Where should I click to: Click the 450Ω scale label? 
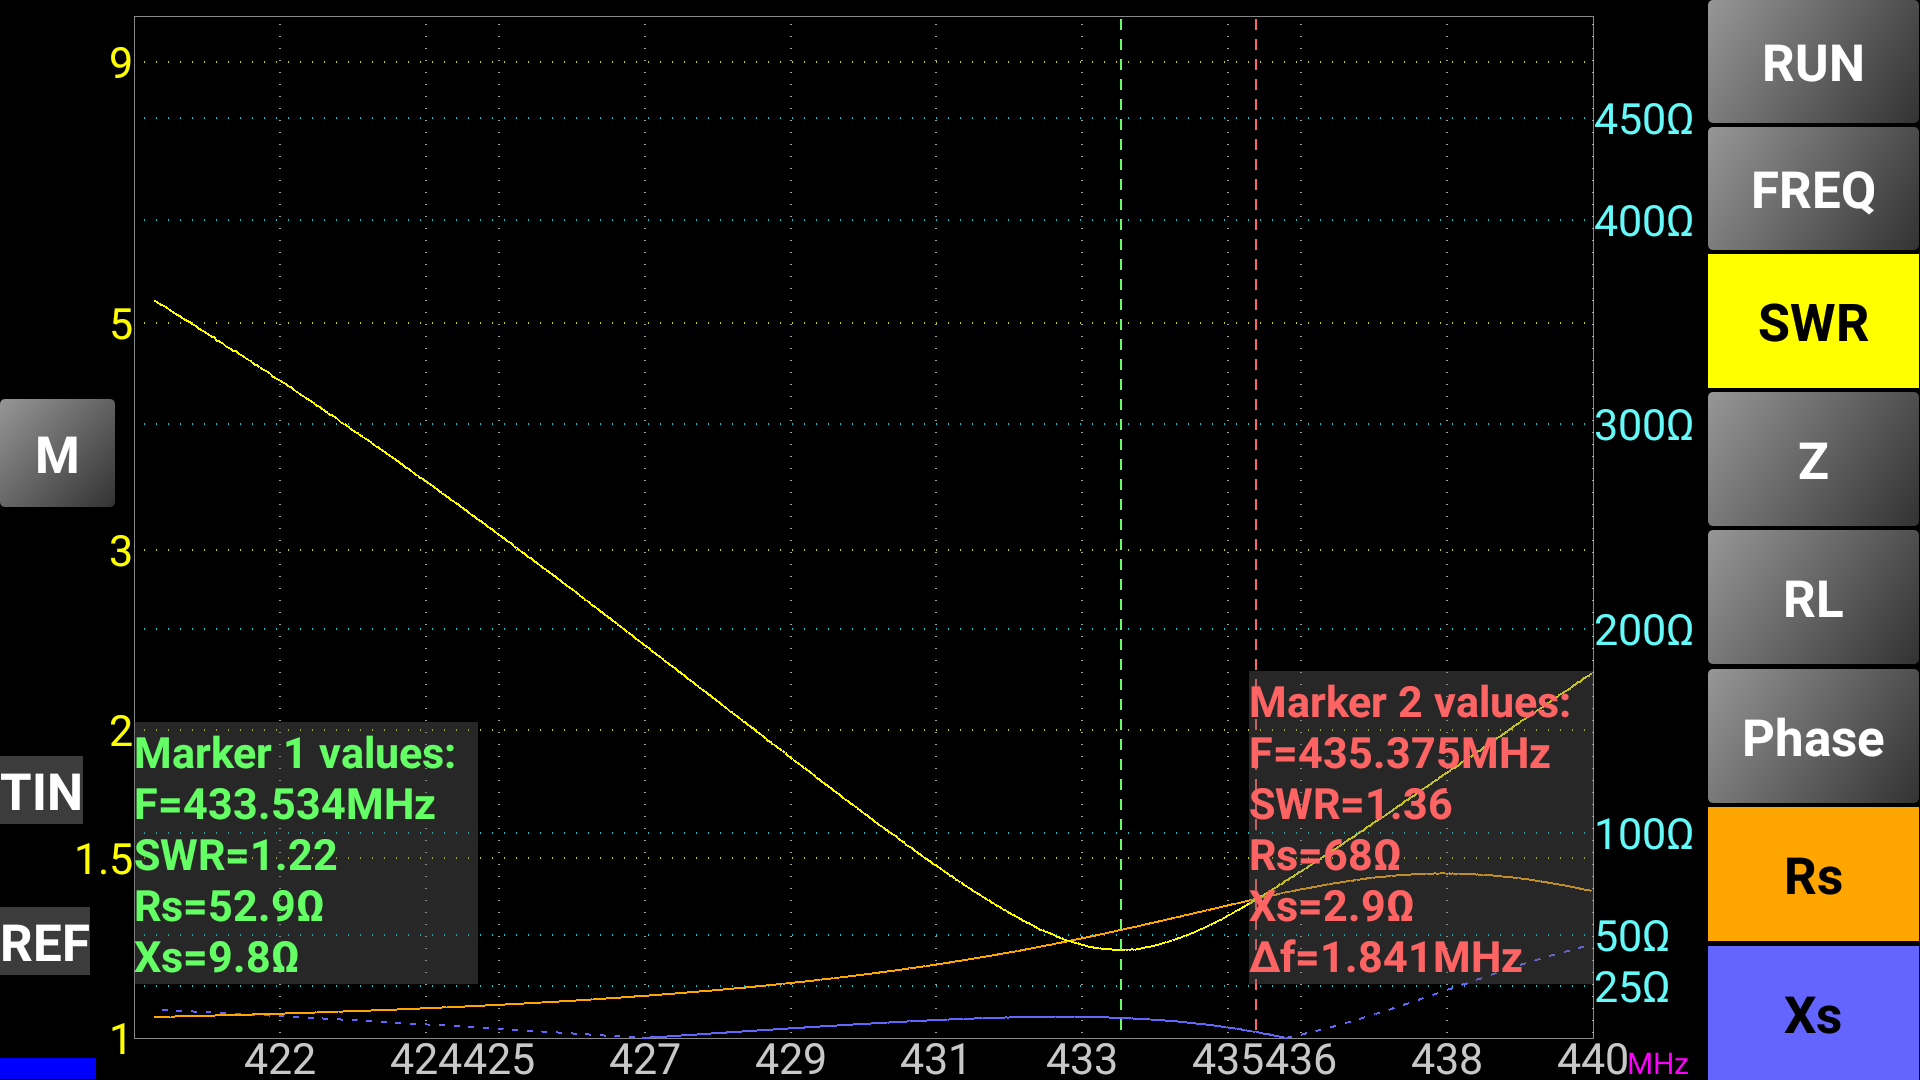(1643, 120)
